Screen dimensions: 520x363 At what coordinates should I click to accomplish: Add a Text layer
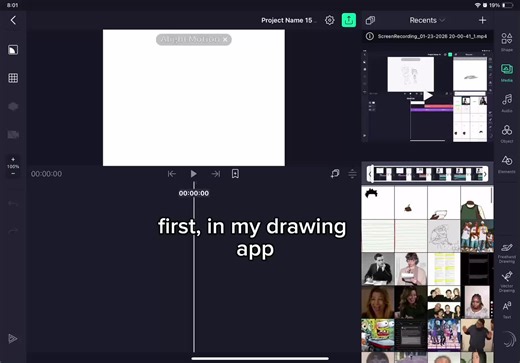click(x=507, y=310)
